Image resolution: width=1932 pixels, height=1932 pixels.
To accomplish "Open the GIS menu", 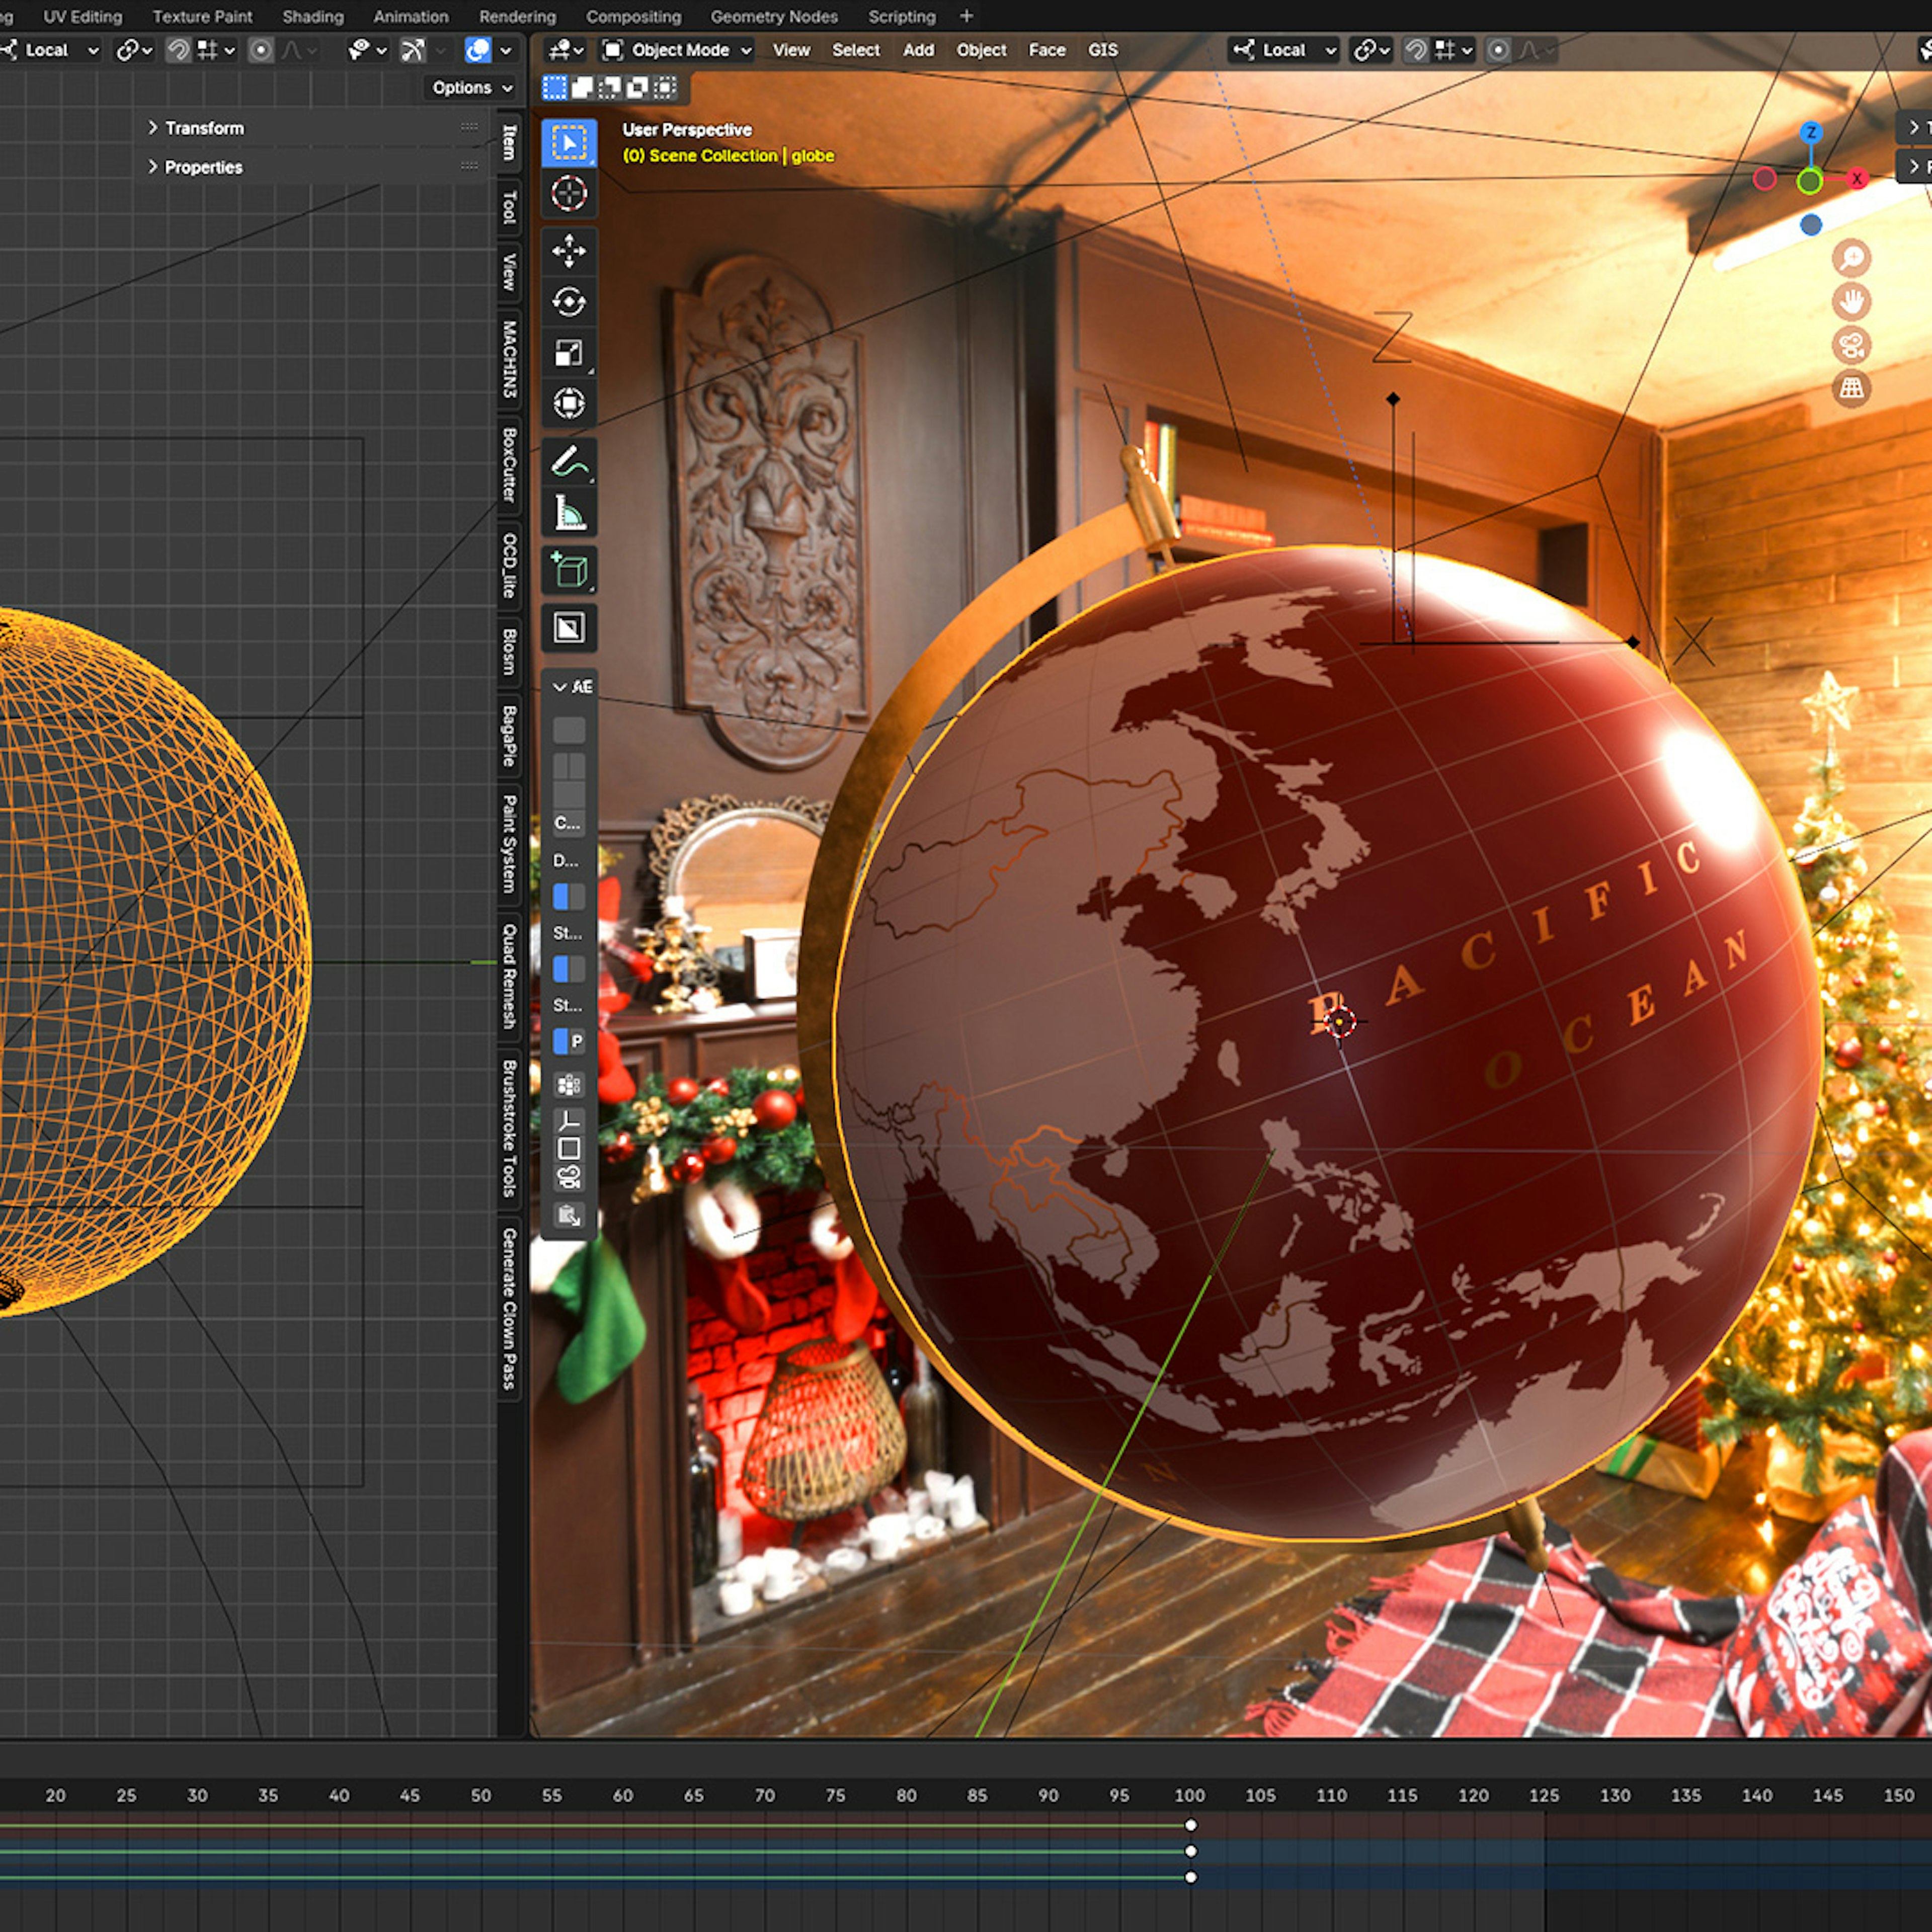I will coord(1102,50).
